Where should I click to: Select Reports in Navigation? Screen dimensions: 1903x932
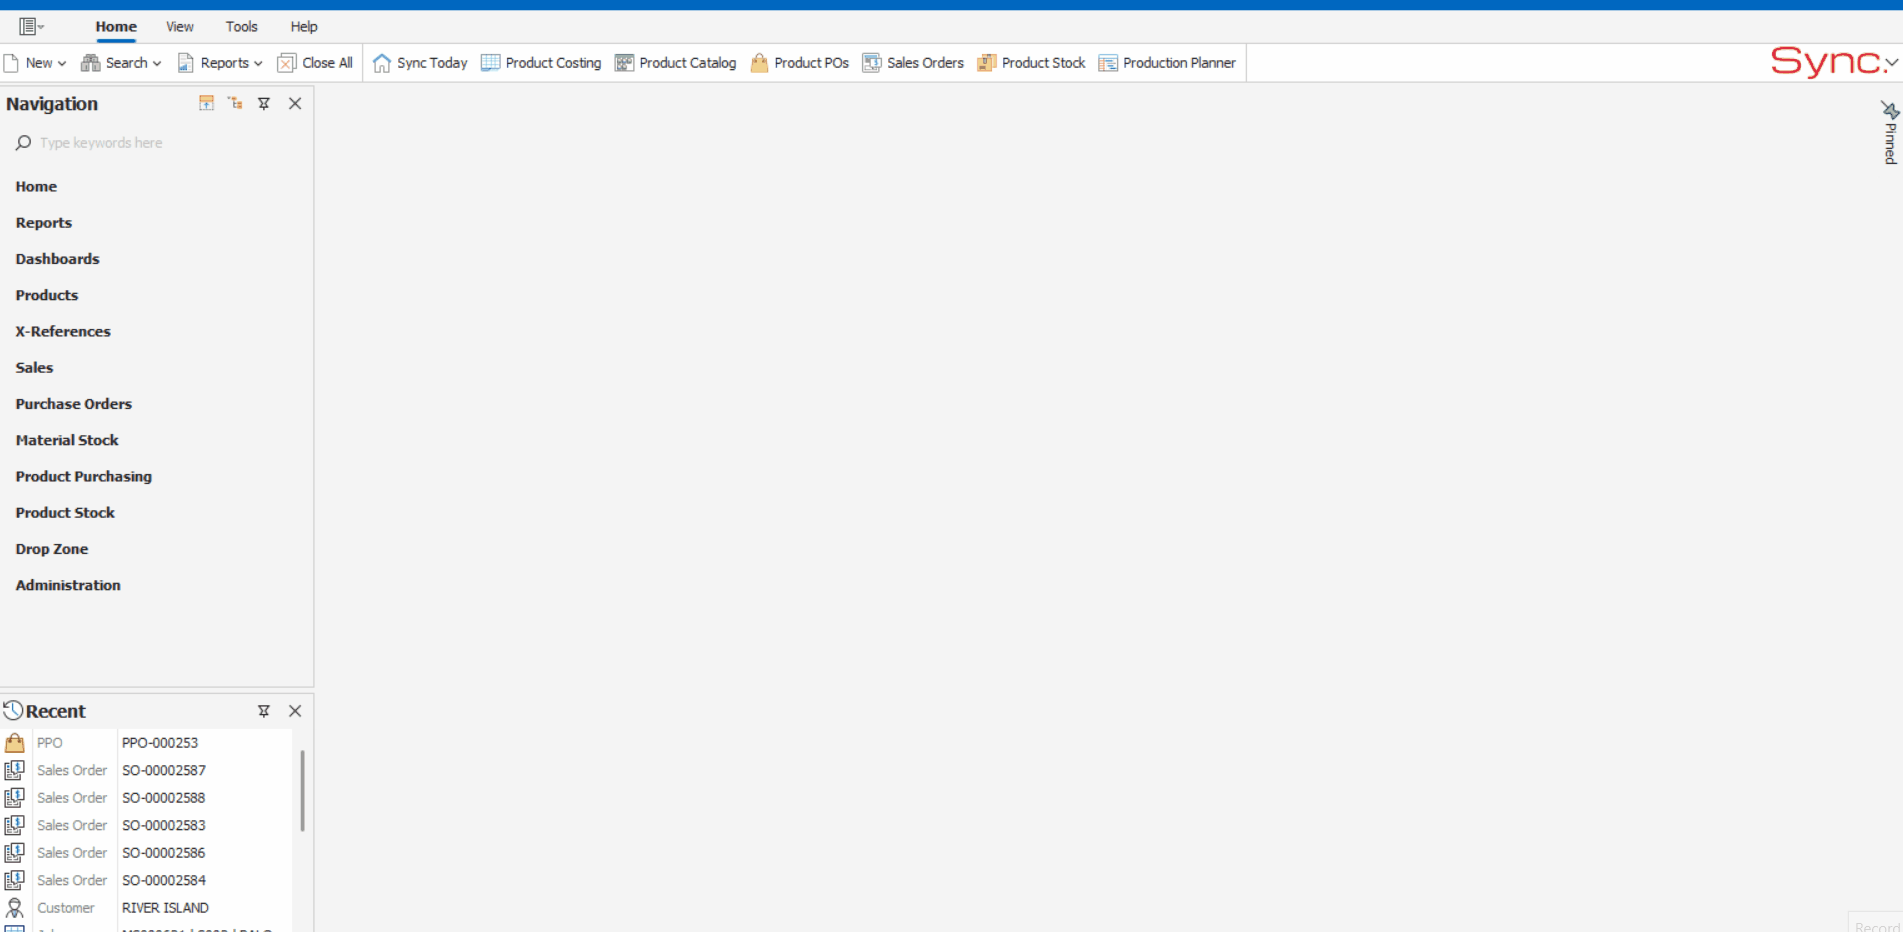tap(44, 223)
